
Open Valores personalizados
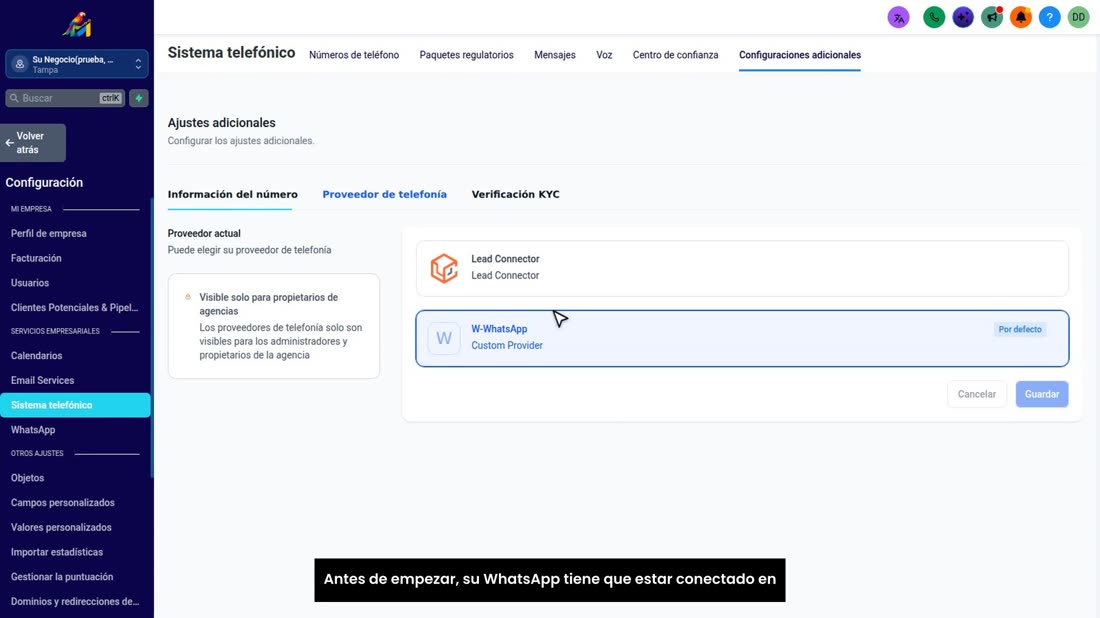click(x=61, y=528)
